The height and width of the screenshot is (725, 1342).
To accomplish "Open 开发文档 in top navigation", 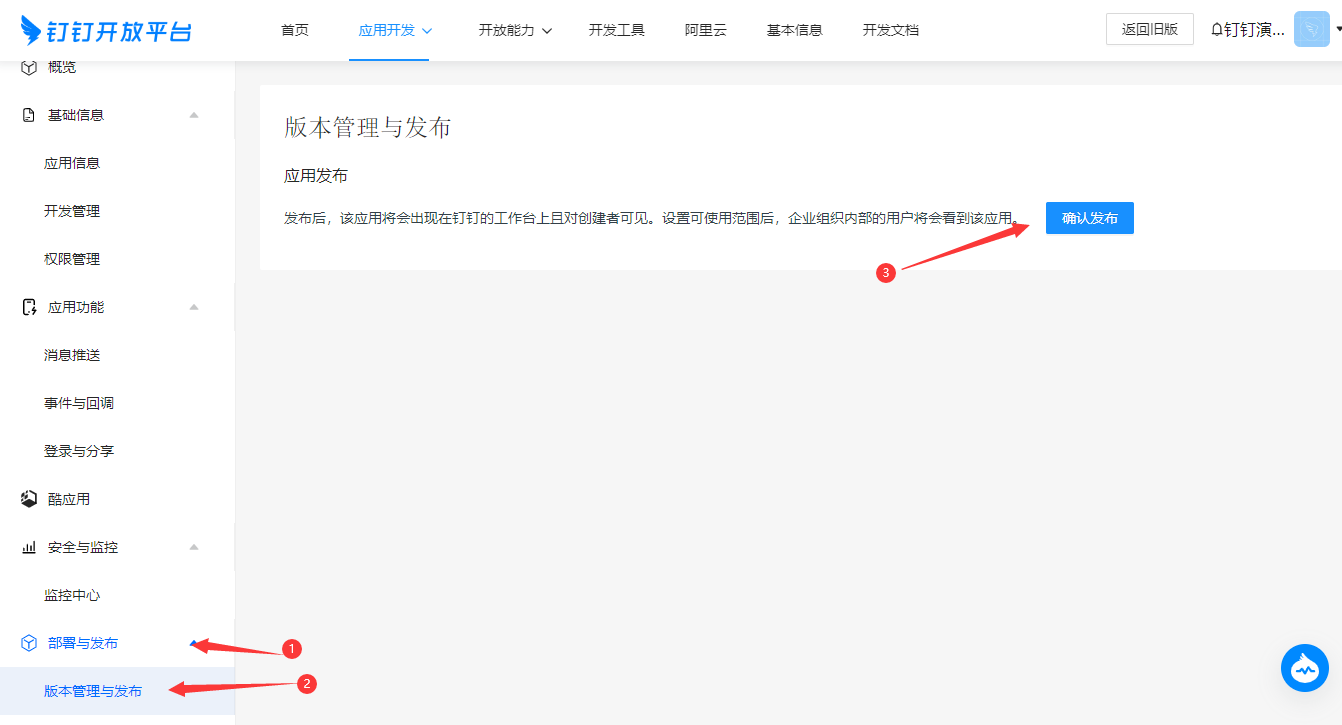I will [890, 30].
